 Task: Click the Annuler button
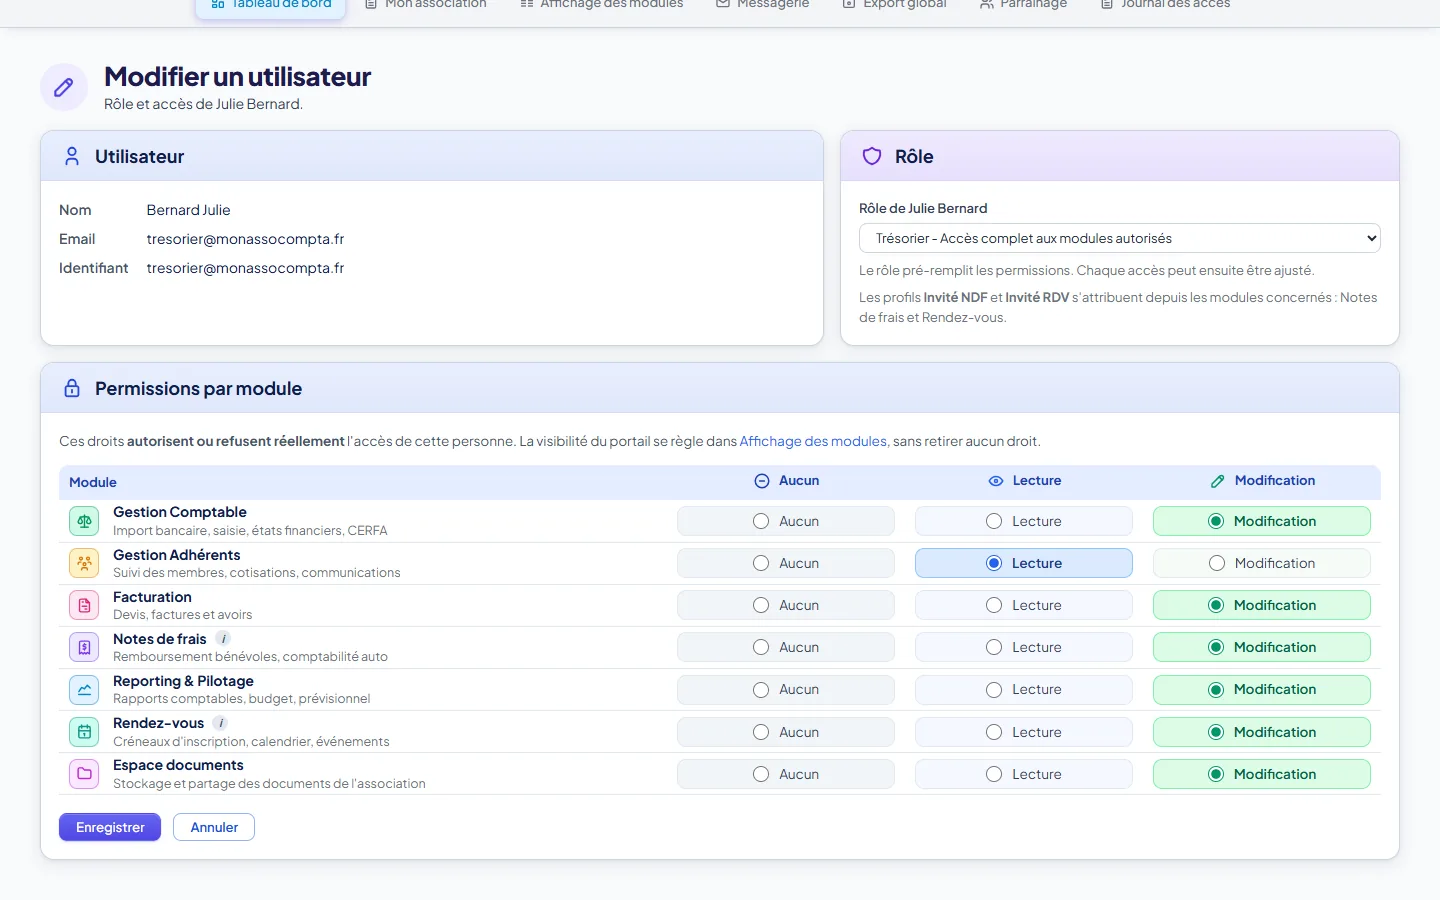pos(214,827)
